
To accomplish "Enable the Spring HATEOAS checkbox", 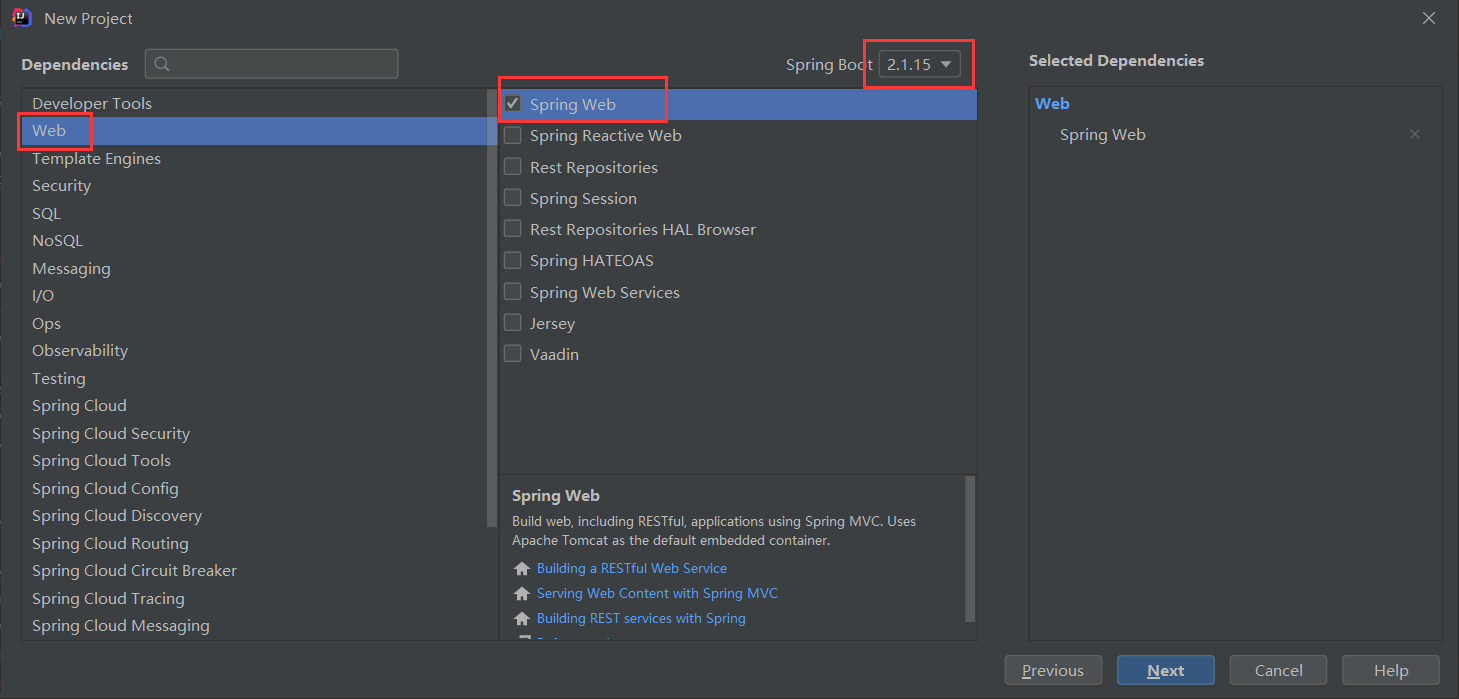I will coord(513,260).
